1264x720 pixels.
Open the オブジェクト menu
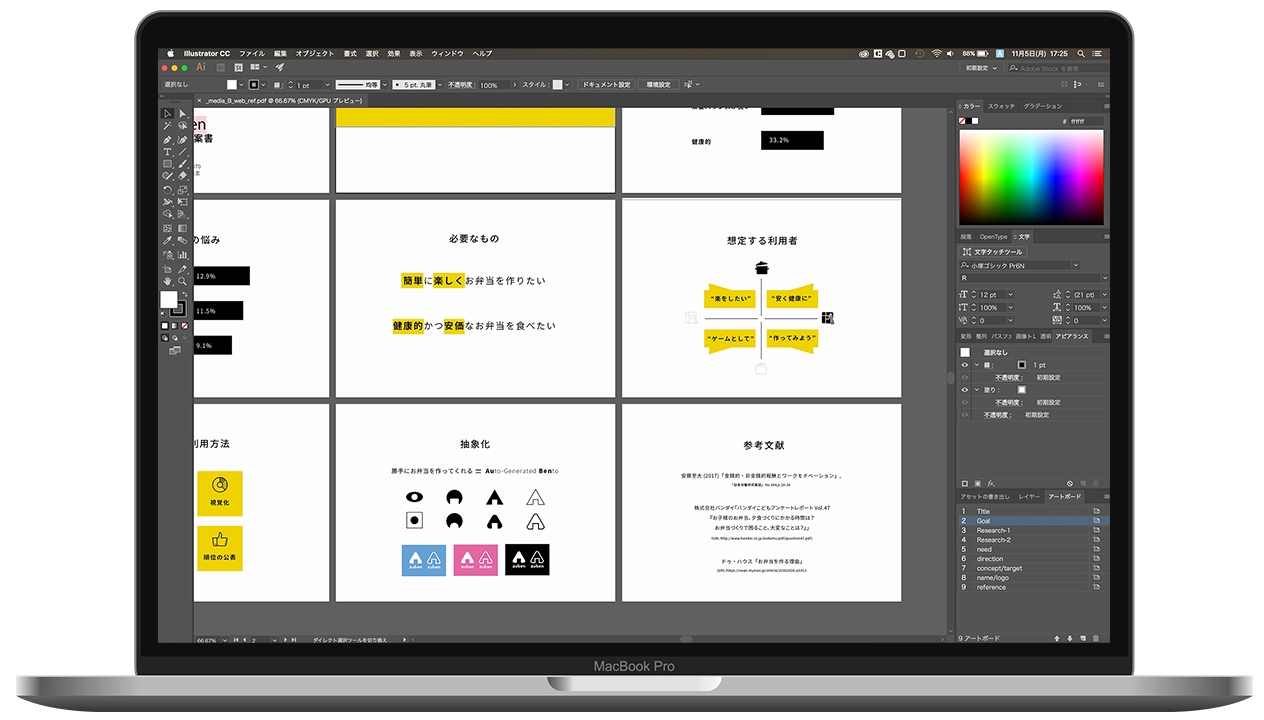click(x=315, y=53)
